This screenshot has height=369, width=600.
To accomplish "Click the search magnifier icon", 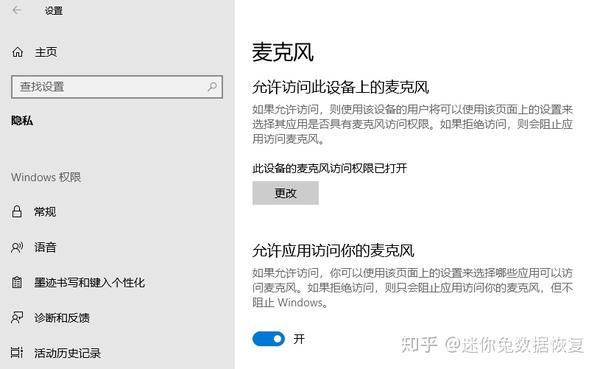I will click(212, 87).
